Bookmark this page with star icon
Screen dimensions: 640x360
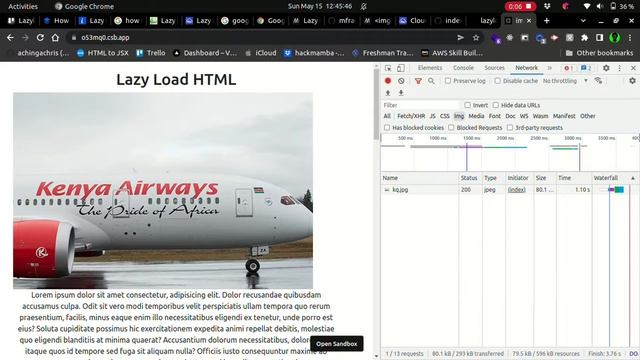(476, 38)
